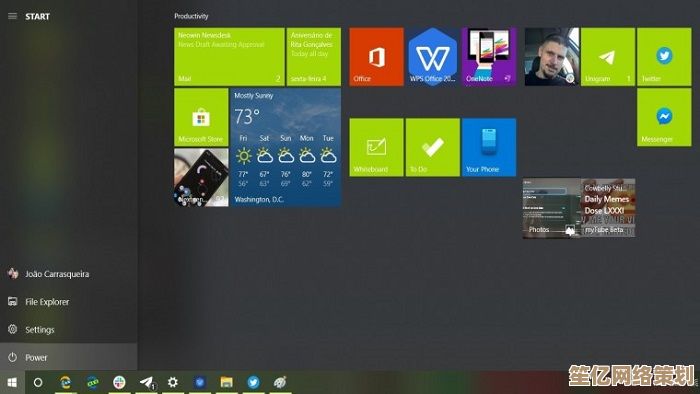This screenshot has width=700, height=394.
Task: Open Twitter bird icon on taskbar
Action: 253,382
